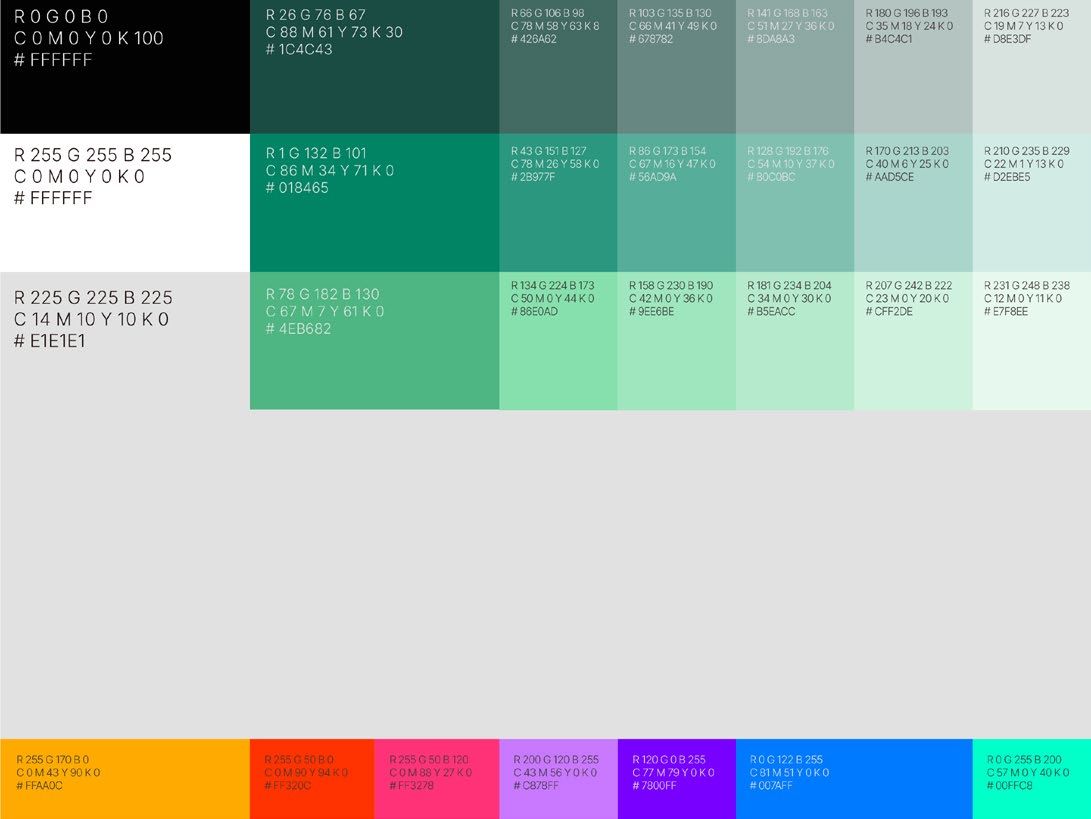Click the text 'R 0 G 255 B 200'
The width and height of the screenshot is (1091, 819).
click(1024, 760)
